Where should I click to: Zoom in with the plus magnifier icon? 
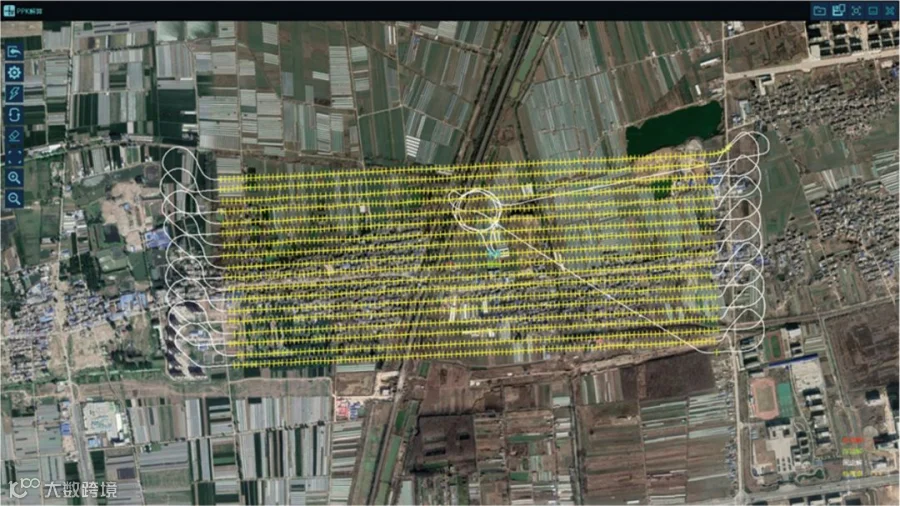pyautogui.click(x=14, y=178)
